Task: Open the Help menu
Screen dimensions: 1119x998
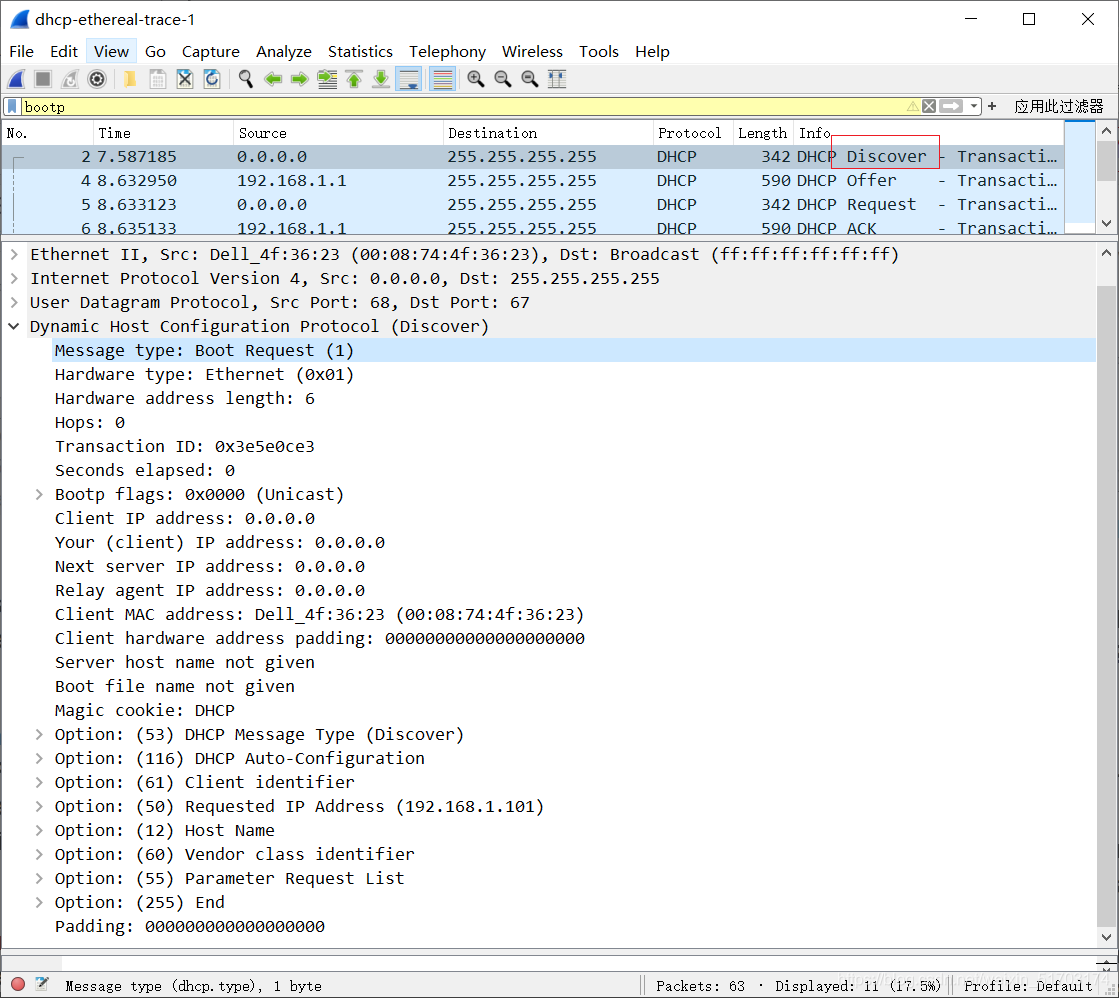Action: click(652, 51)
